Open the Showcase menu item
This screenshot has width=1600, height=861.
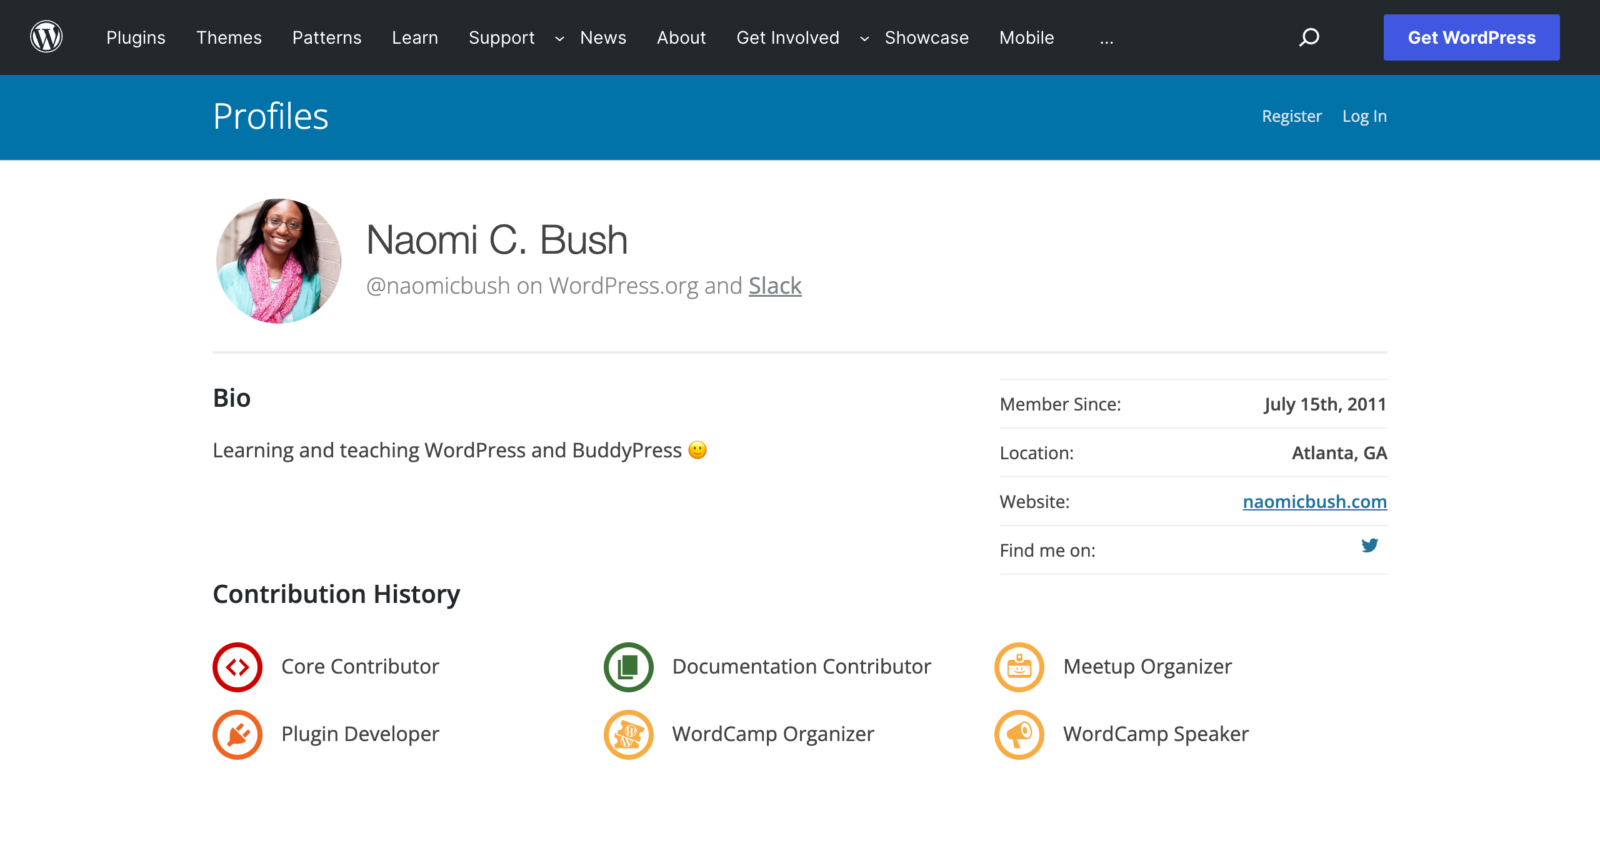point(926,37)
